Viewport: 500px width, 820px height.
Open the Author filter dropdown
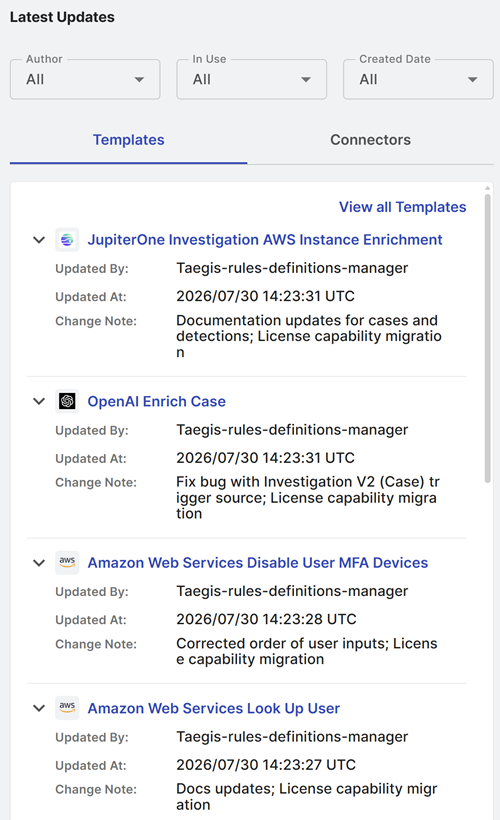click(x=85, y=79)
